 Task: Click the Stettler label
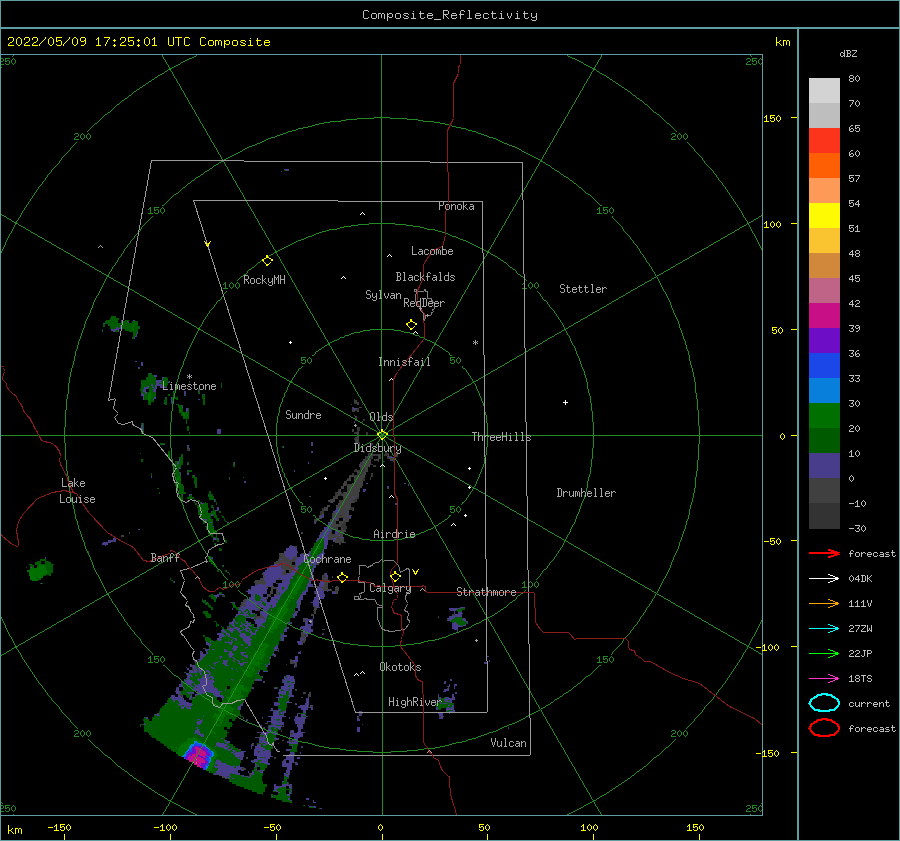tap(583, 289)
